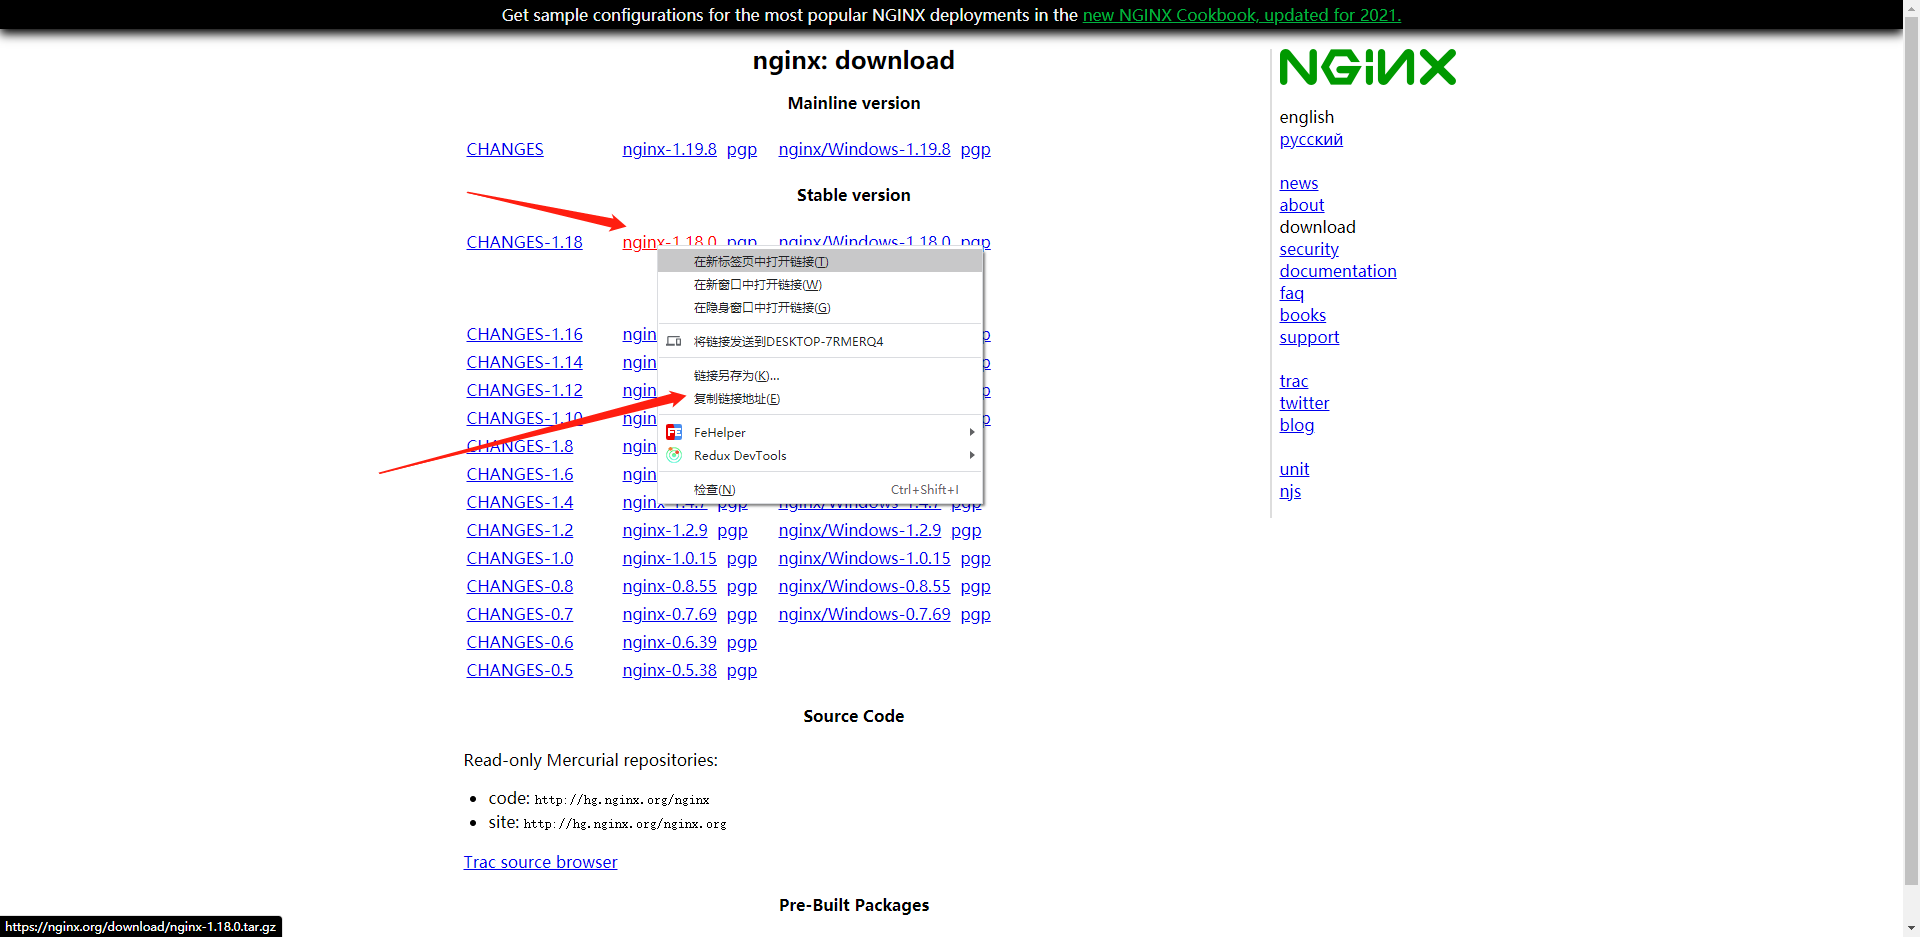Choose 在新标签页中打开链接 from context menu
The image size is (1920, 937).
[x=820, y=262]
